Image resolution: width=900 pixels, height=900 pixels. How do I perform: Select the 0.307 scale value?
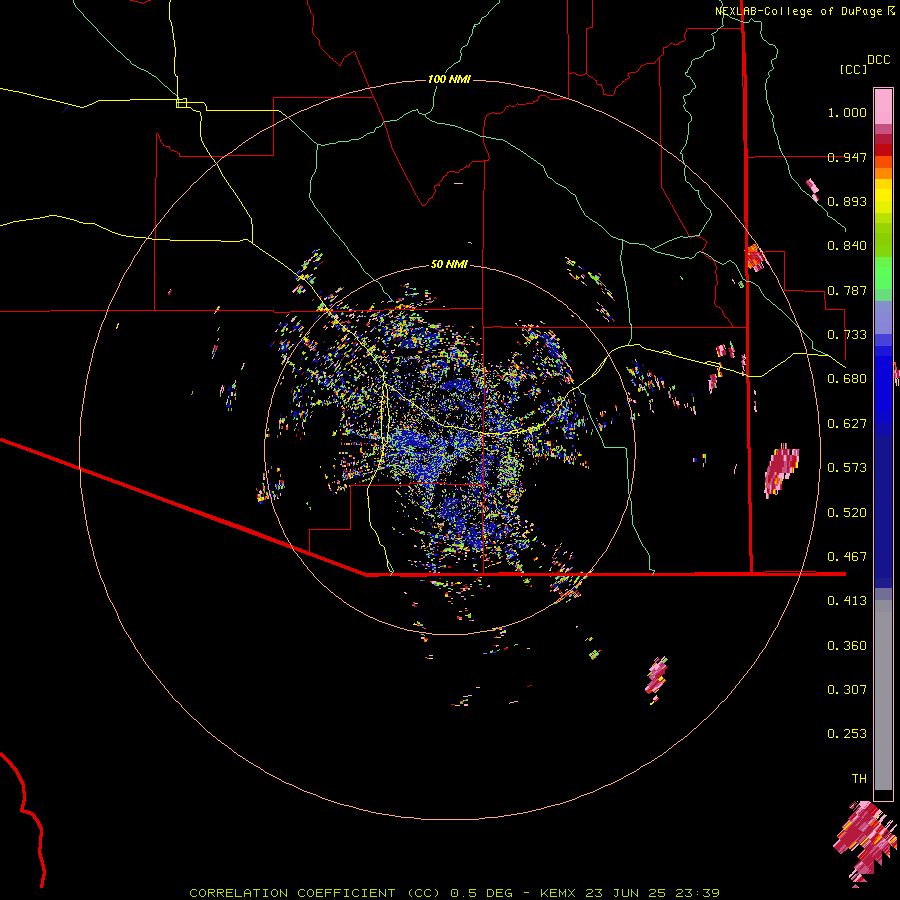tap(847, 690)
